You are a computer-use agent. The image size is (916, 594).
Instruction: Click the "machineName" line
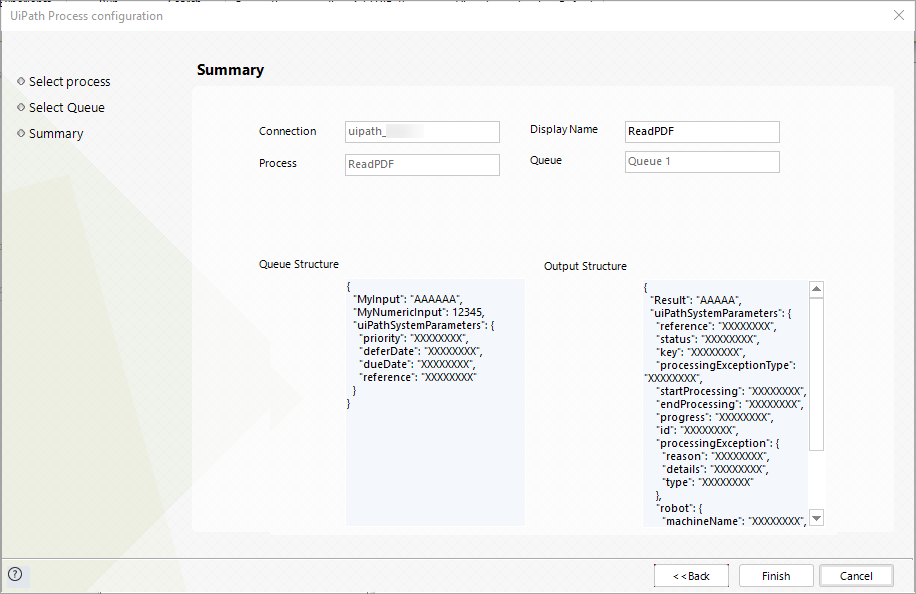point(734,521)
